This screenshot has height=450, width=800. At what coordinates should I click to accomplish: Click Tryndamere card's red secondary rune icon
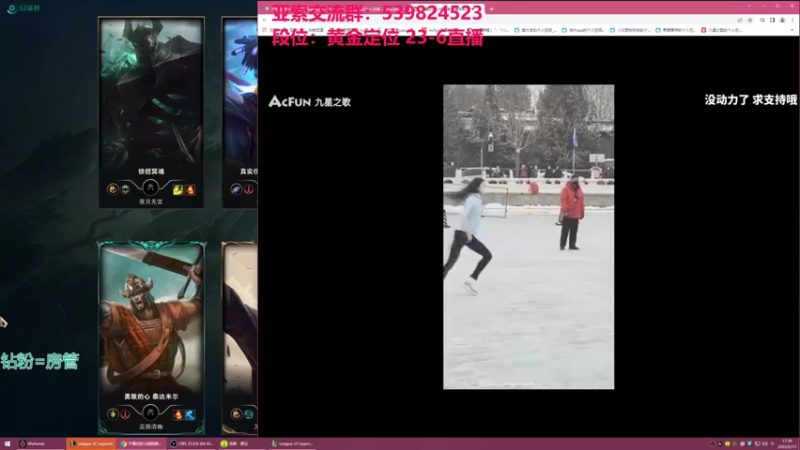point(126,415)
